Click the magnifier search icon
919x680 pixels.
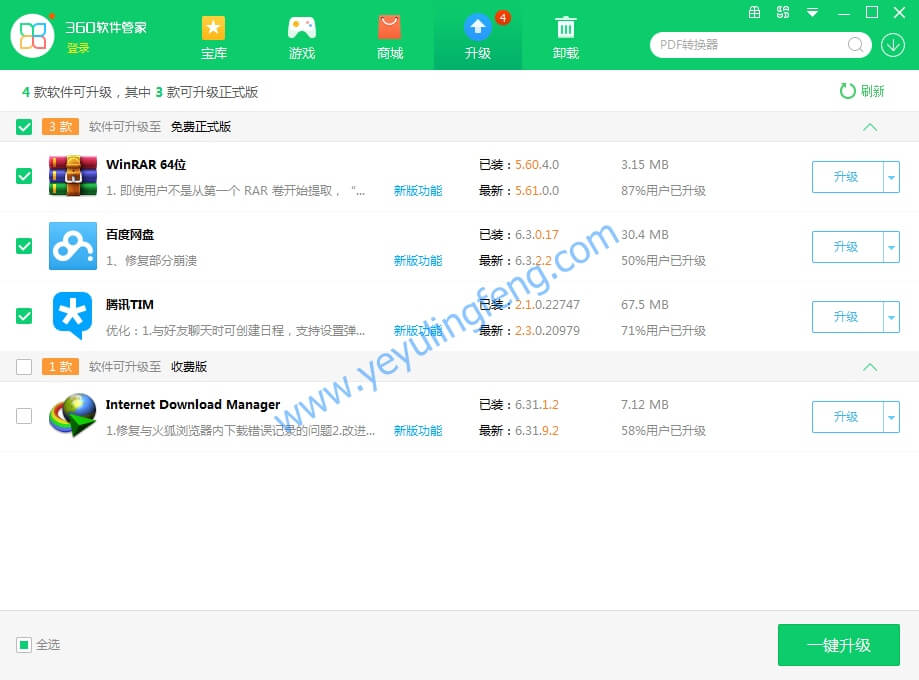coord(856,45)
